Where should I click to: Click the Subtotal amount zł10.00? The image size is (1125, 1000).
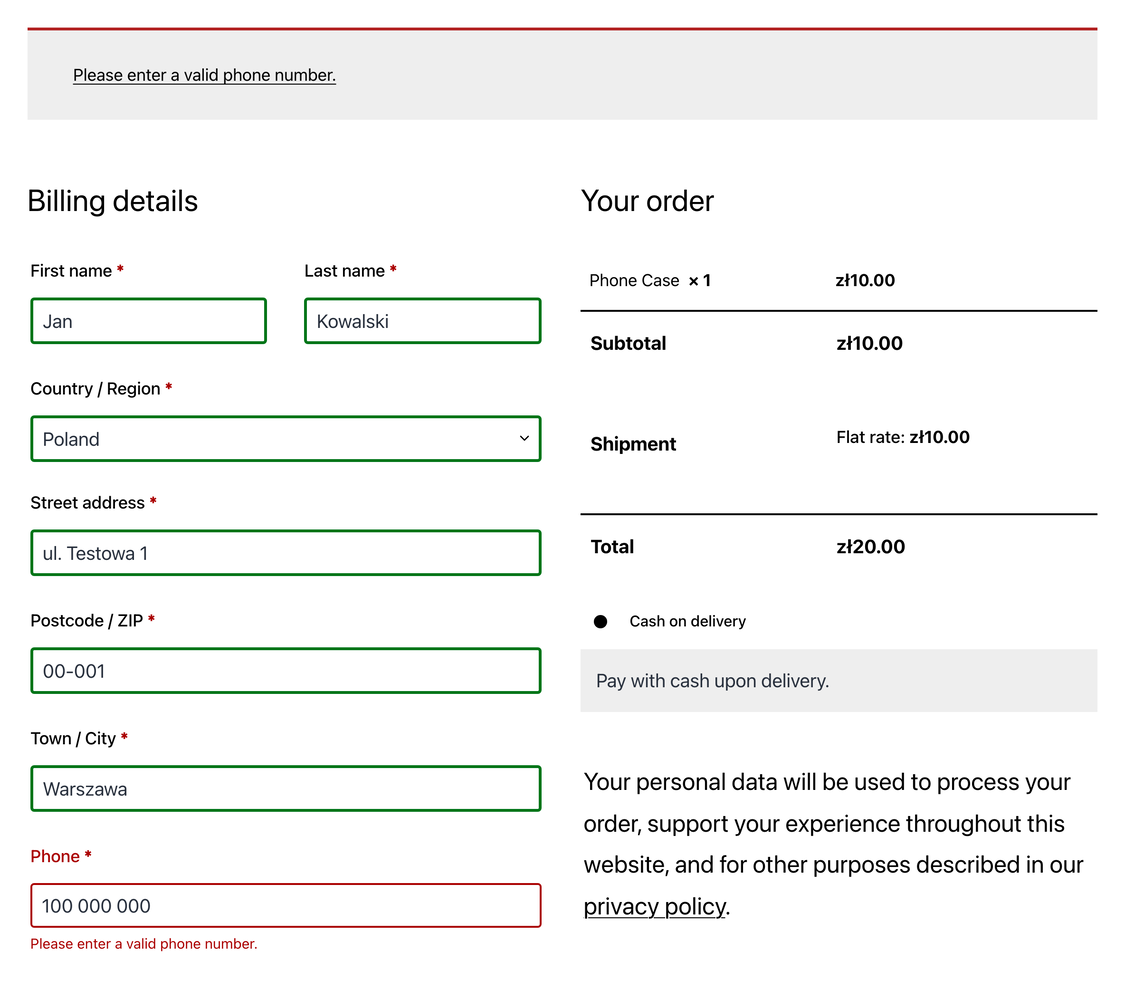[869, 343]
